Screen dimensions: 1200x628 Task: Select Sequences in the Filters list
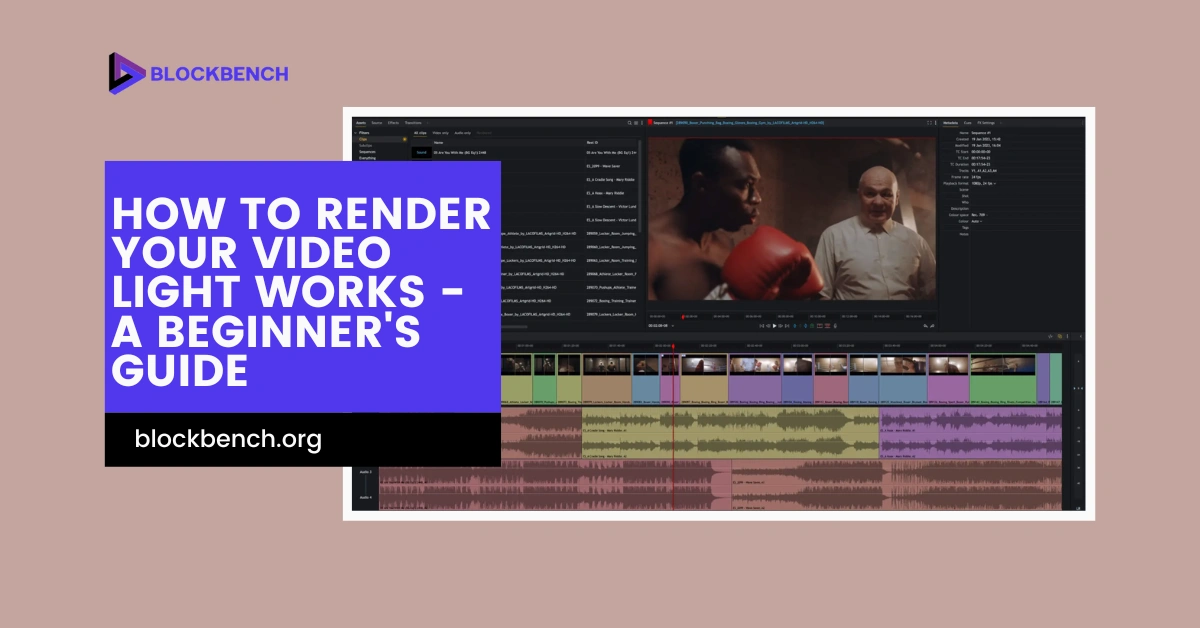point(368,153)
